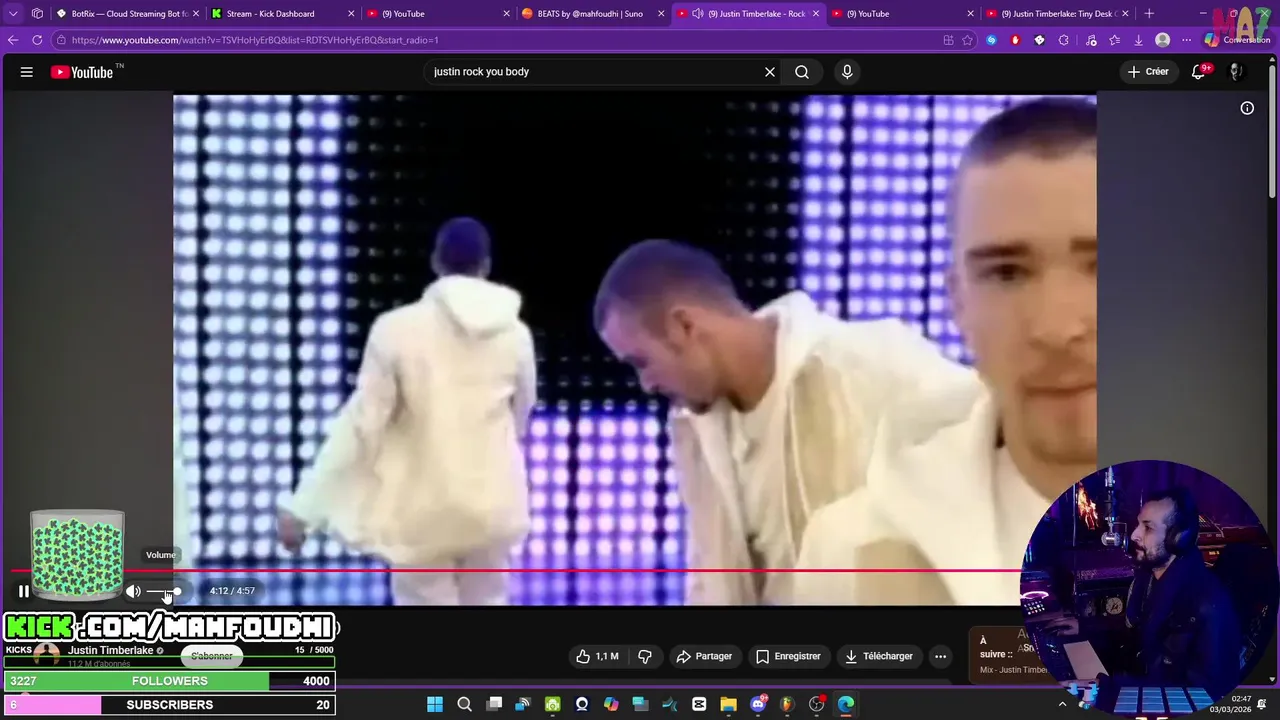Screen dimensions: 1280x720
Task: Show video info card icon
Action: (1247, 108)
